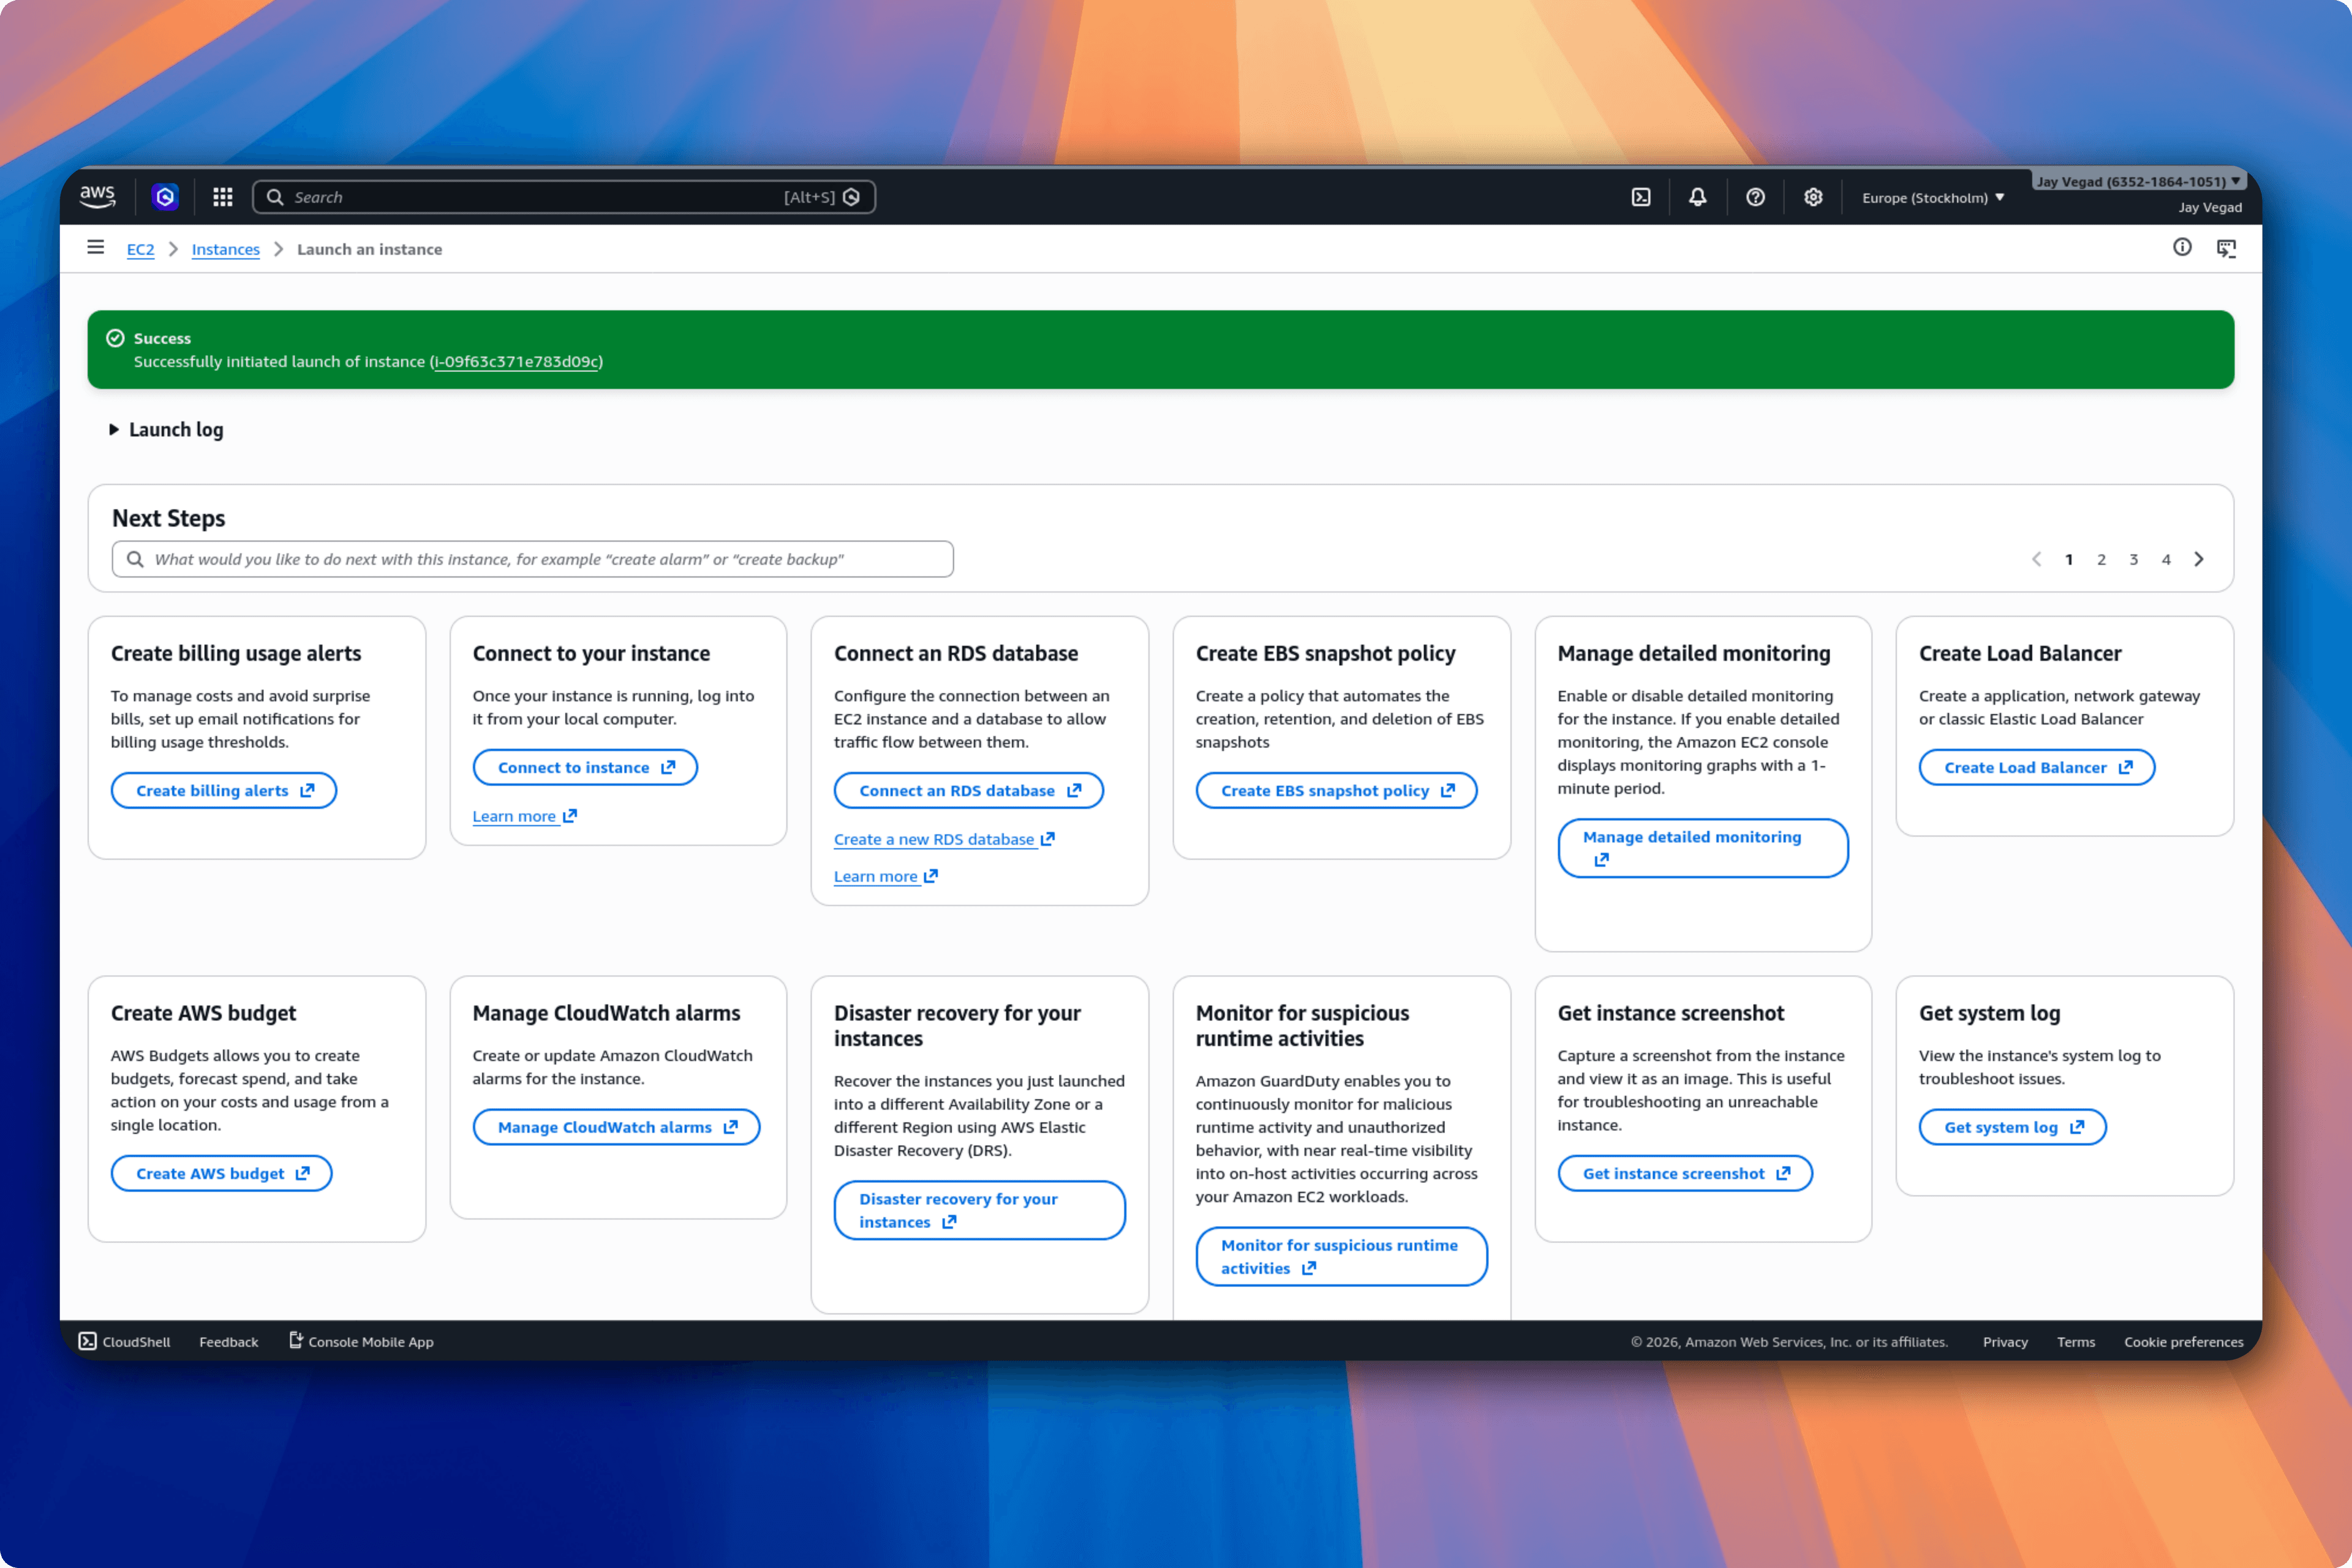Open CloudShell terminal icon in top bar
Screen dimensions: 2352x1568
coord(1641,197)
